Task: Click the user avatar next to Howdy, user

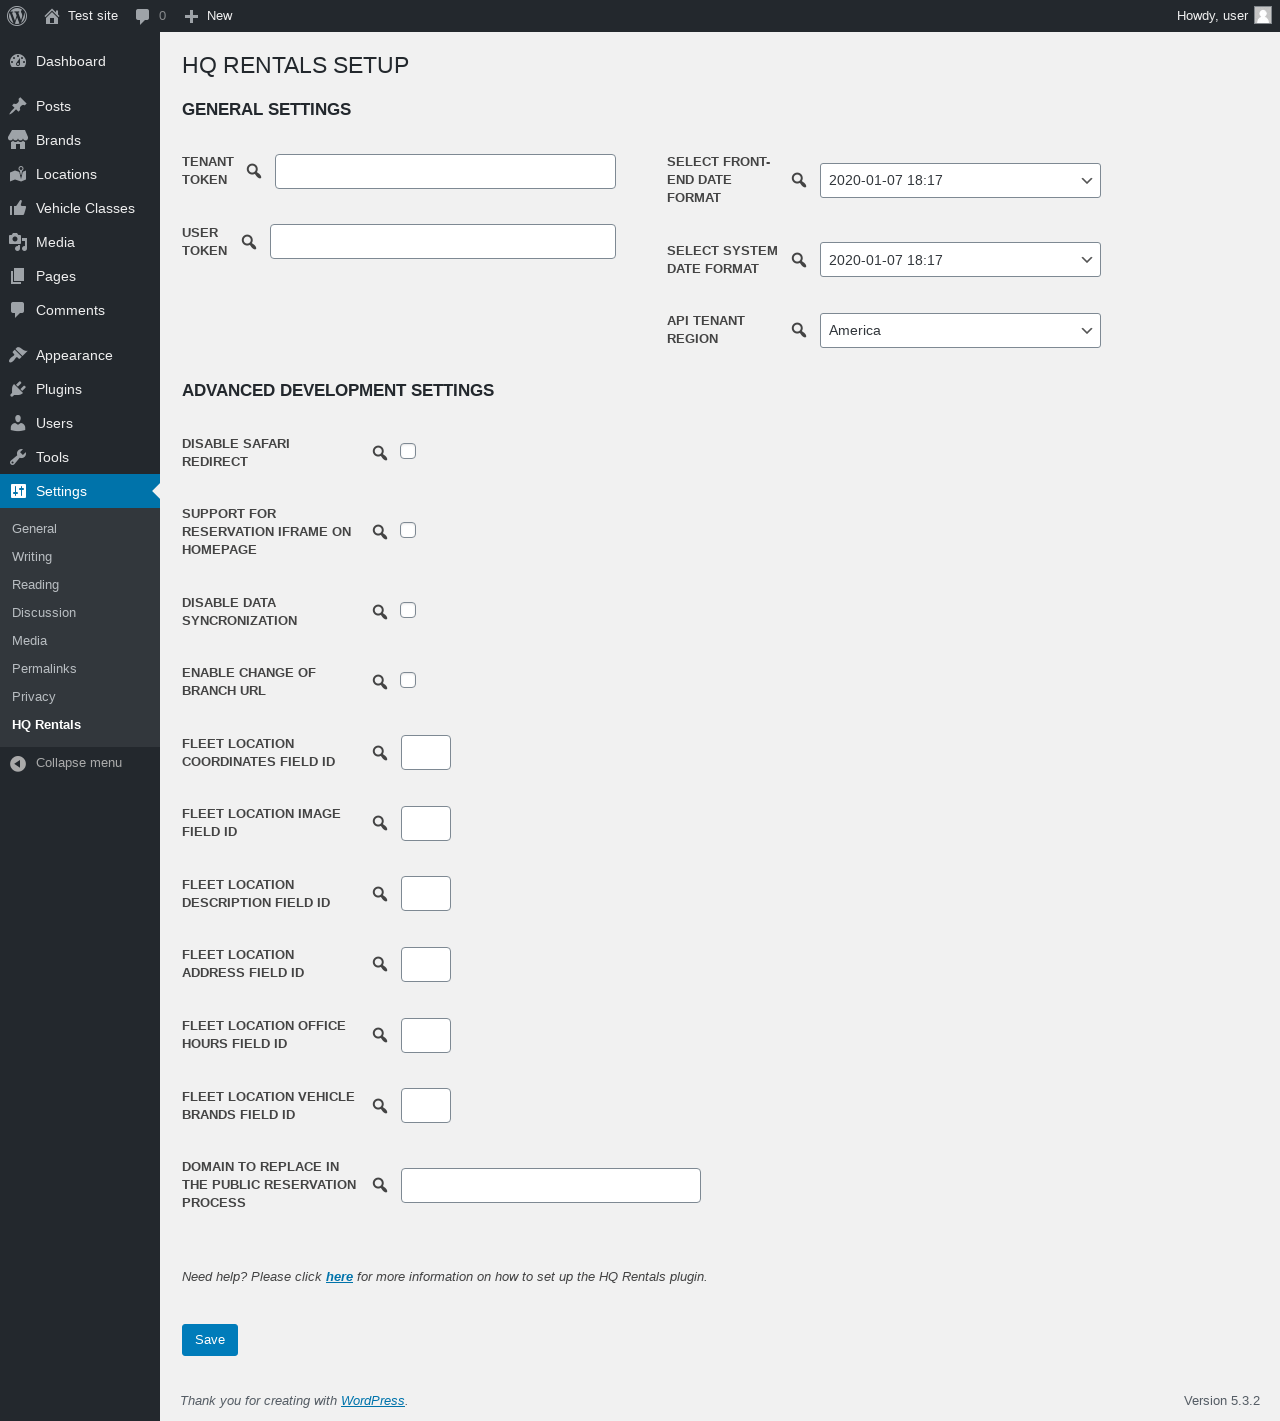Action: coord(1263,15)
